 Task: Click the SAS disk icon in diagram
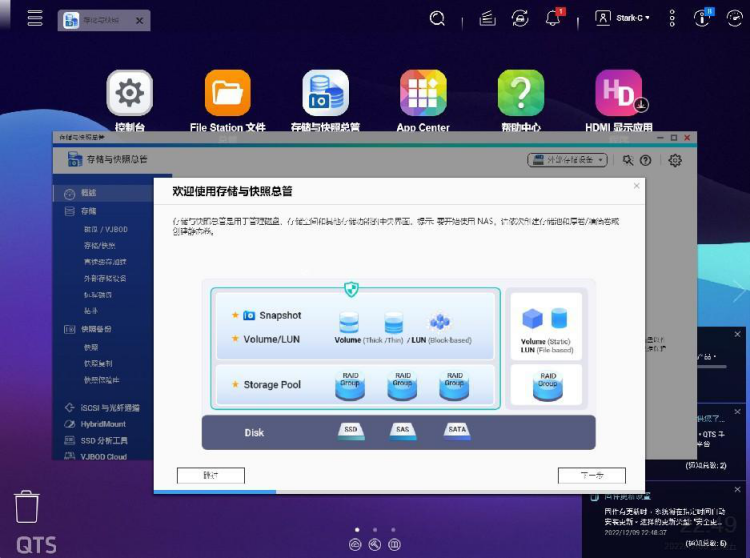click(403, 431)
